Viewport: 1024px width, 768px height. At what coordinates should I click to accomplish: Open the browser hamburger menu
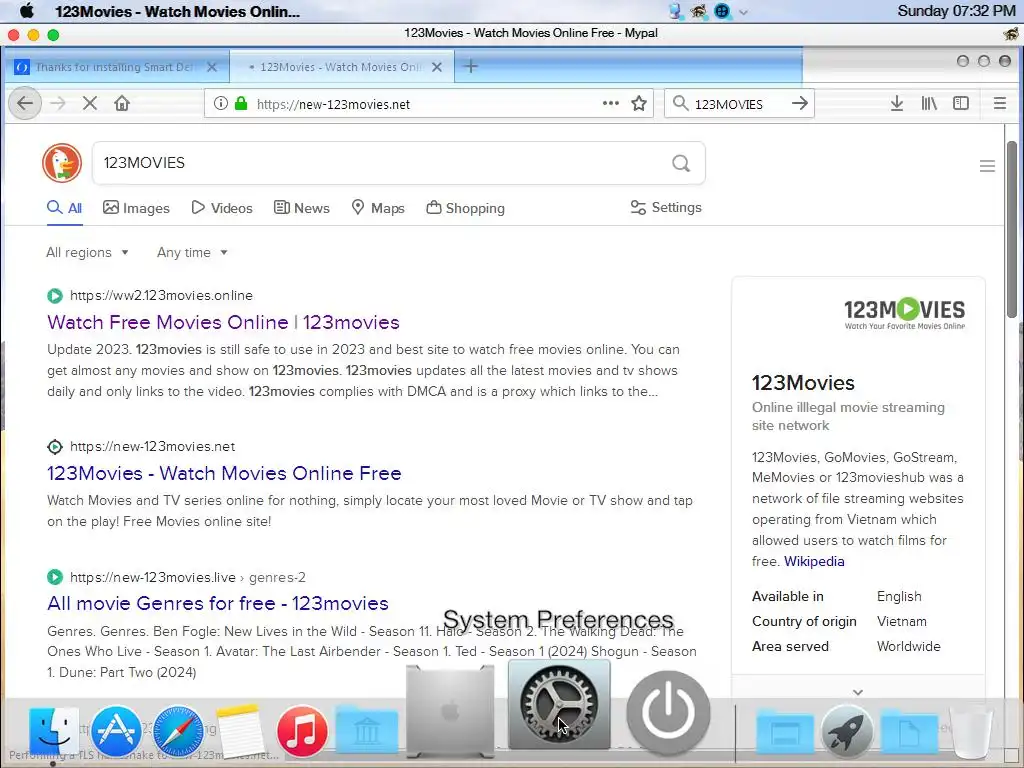[x=999, y=103]
